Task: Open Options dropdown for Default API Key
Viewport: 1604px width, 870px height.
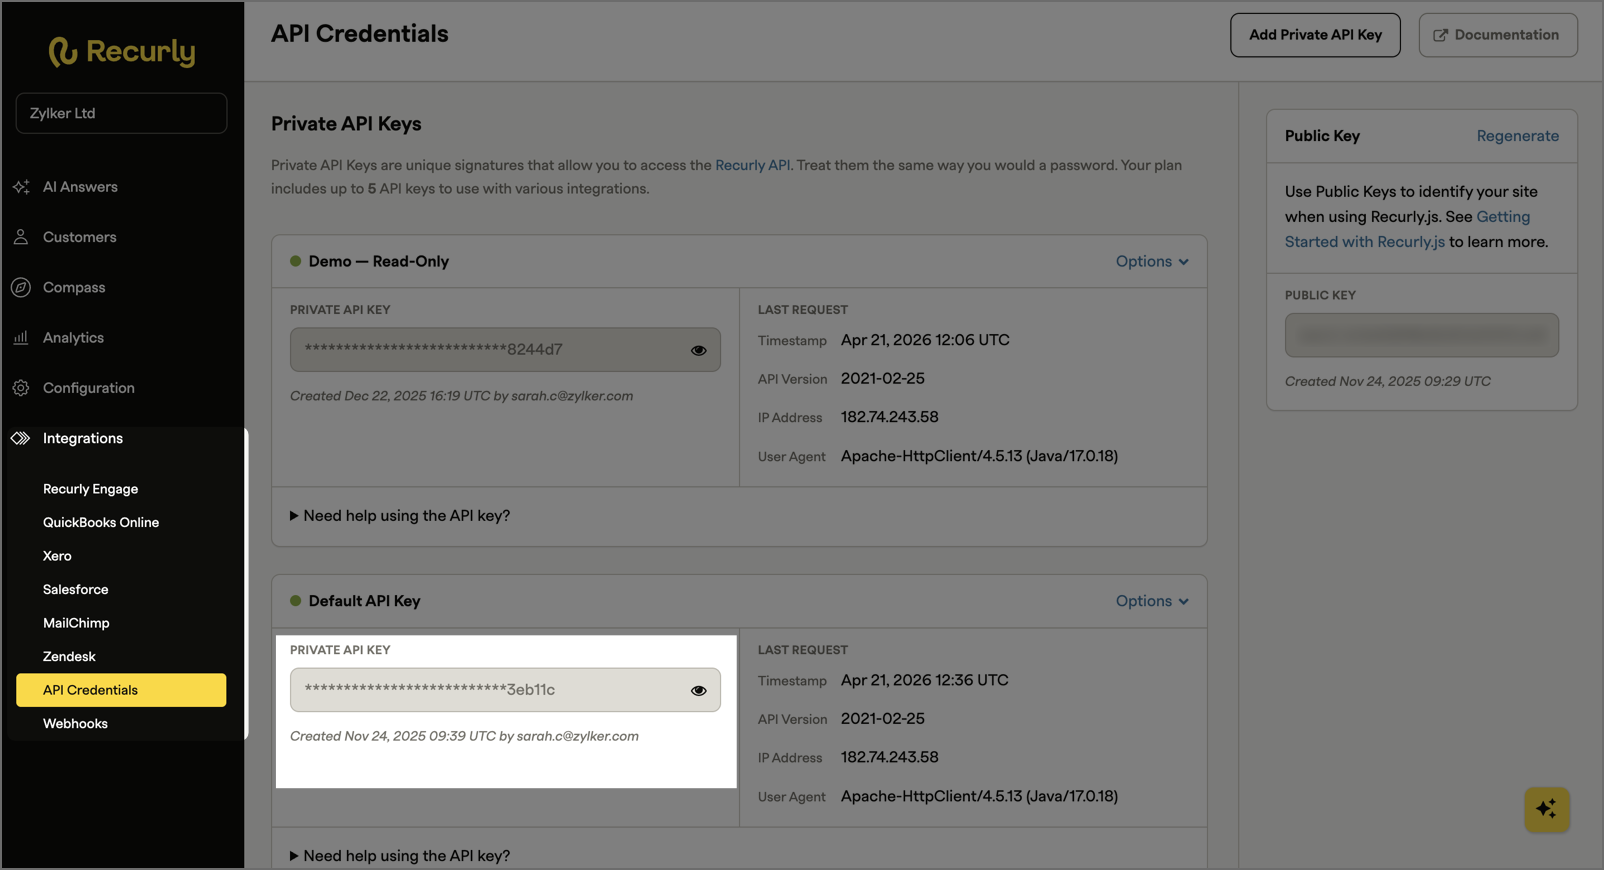Action: [1152, 601]
